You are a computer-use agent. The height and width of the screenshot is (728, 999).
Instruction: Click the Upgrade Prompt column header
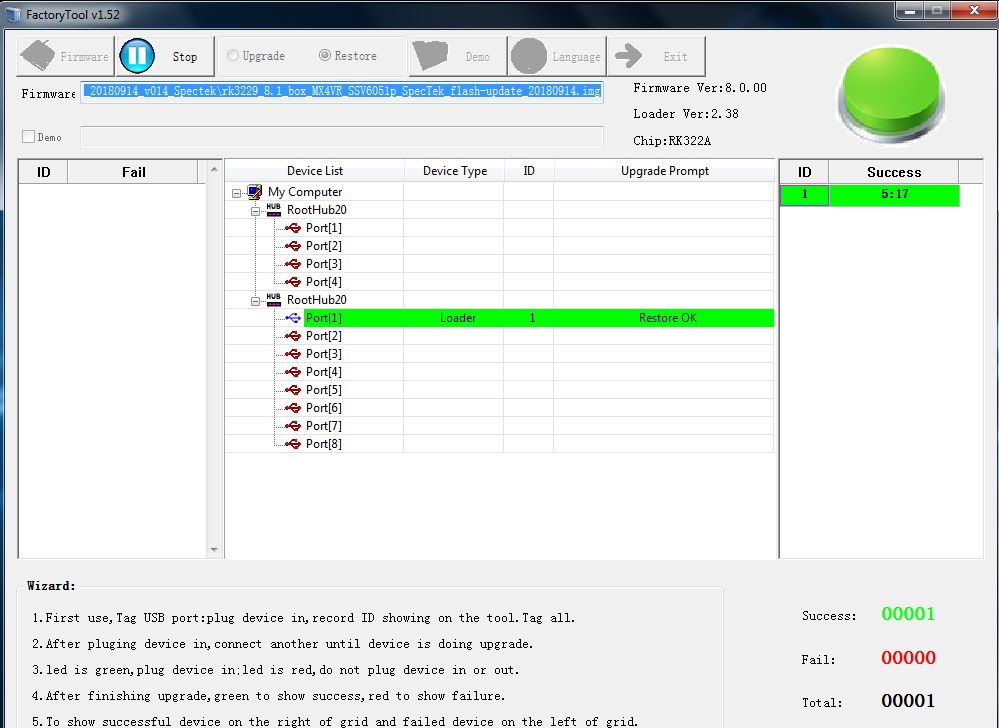point(665,171)
